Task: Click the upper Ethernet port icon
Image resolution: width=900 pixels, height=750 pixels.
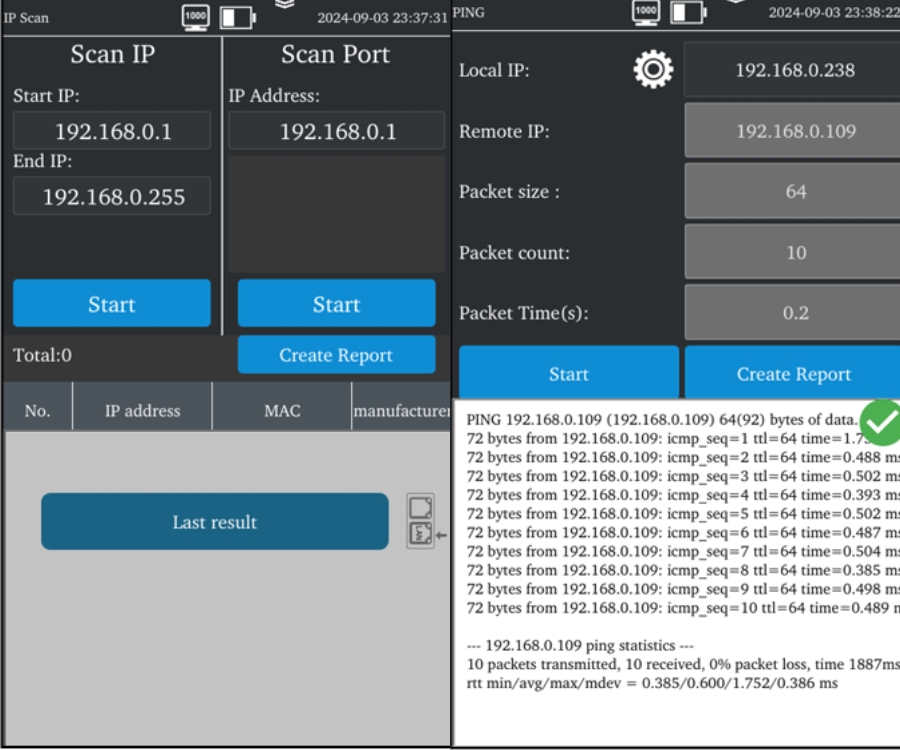Action: coord(422,508)
